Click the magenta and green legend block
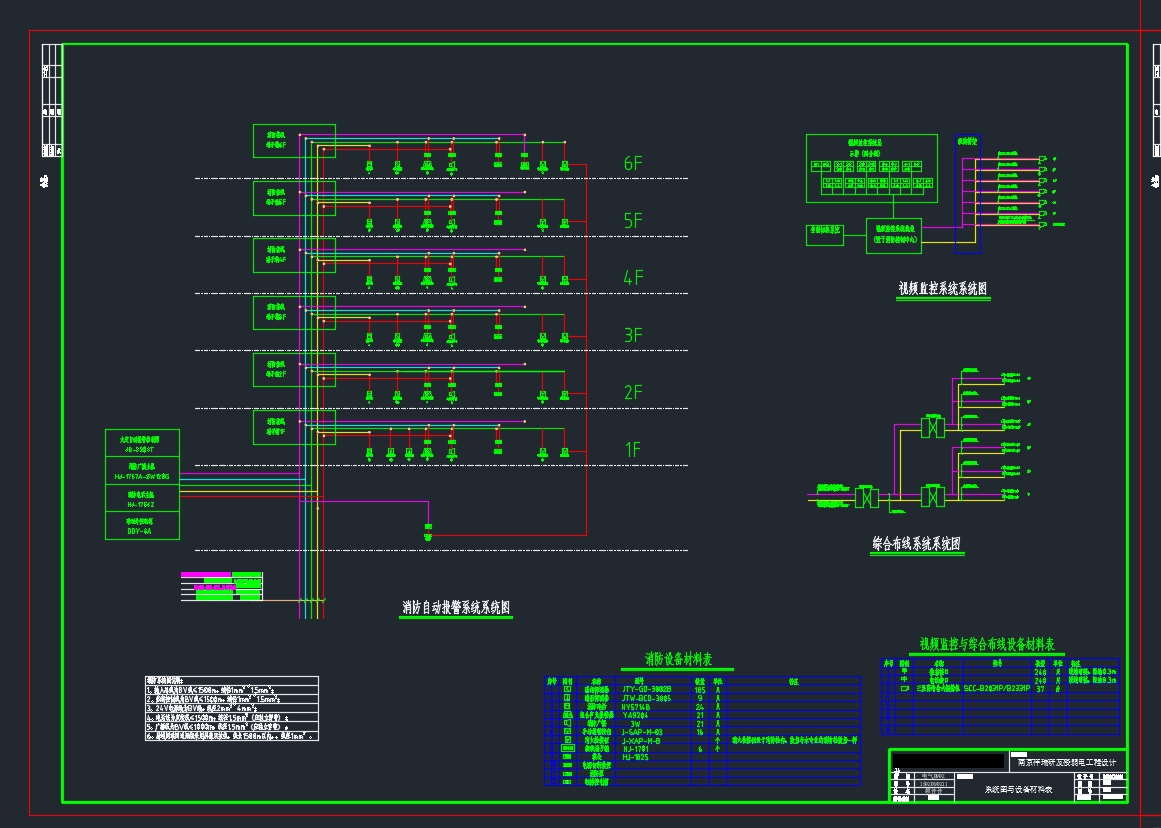This screenshot has width=1161, height=828. 221,586
